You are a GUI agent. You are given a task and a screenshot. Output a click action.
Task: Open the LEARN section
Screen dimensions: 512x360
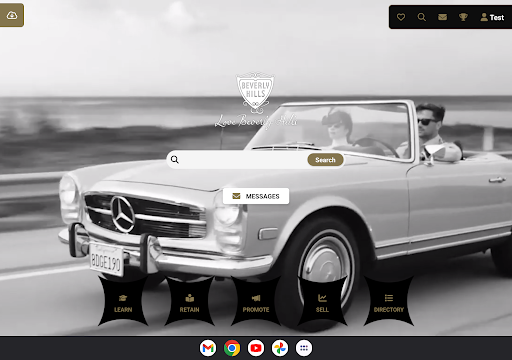pos(123,301)
